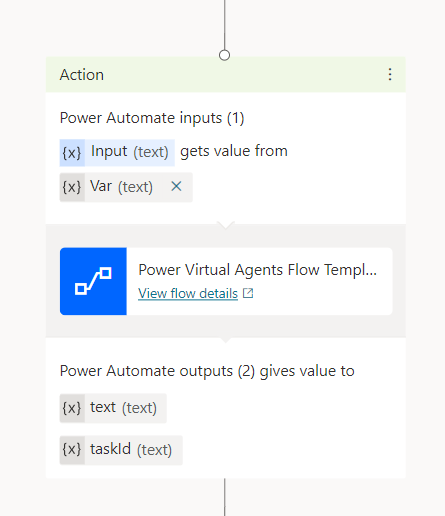
Task: Click the {x} icon next to Input
Action: [x=72, y=153]
